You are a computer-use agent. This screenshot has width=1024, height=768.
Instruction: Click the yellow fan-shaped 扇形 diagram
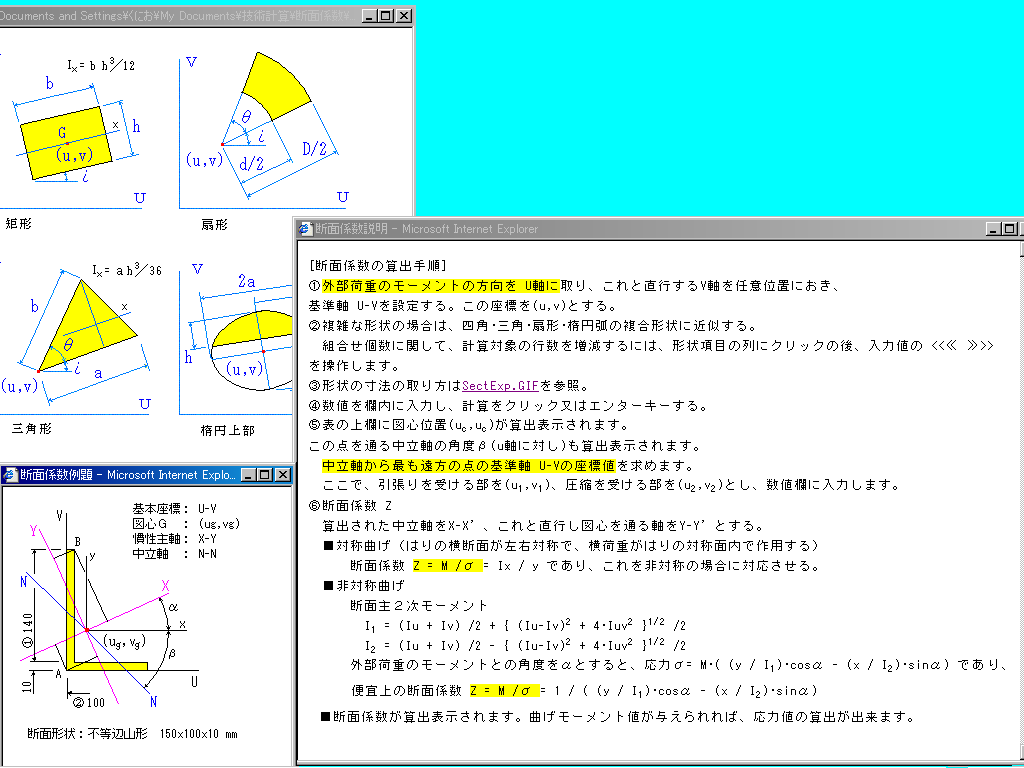pyautogui.click(x=275, y=80)
